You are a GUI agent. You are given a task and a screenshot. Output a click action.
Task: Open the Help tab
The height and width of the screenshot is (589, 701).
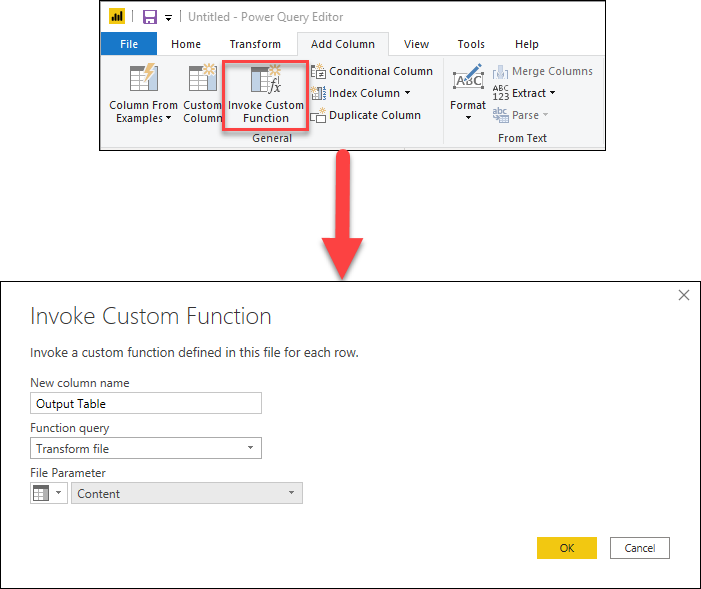[526, 44]
